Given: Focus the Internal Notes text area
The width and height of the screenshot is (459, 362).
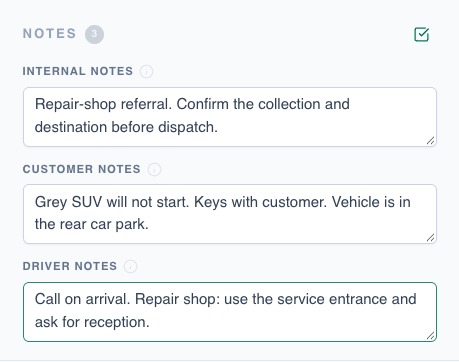Looking at the screenshot, I should point(230,117).
